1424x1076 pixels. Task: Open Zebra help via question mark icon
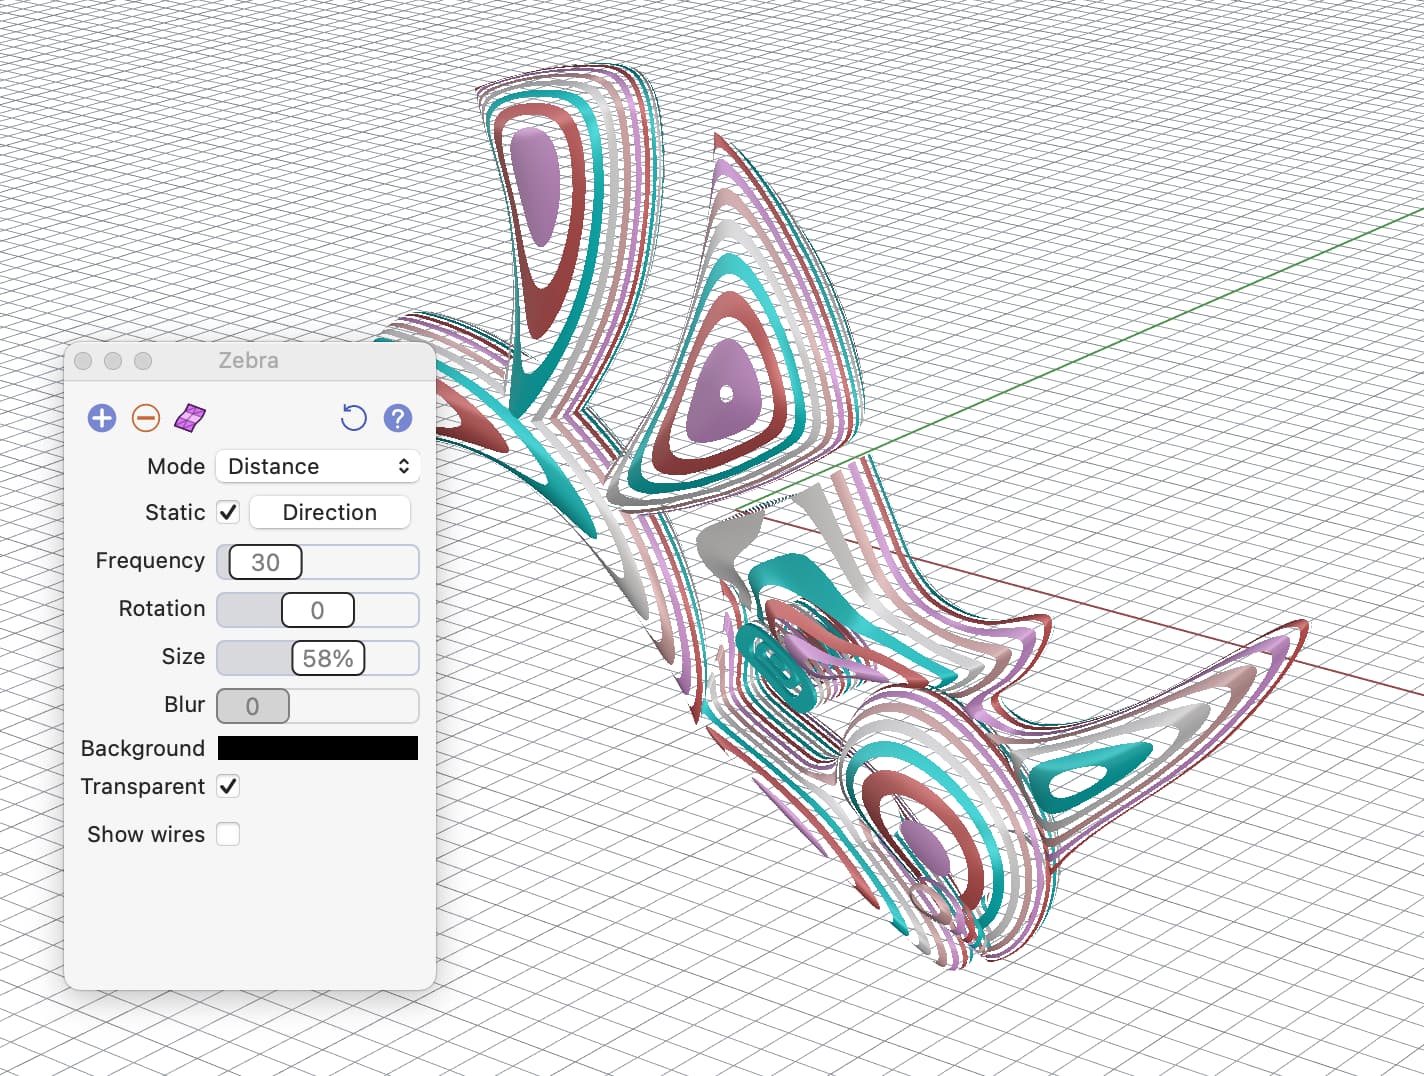tap(398, 418)
